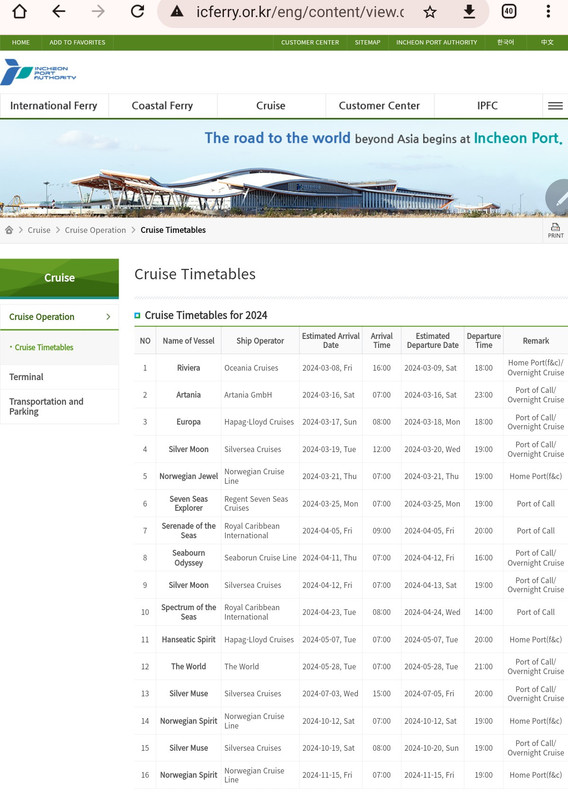Click the Cruise Timetables for 2024 heading
The image size is (568, 800).
(x=206, y=315)
